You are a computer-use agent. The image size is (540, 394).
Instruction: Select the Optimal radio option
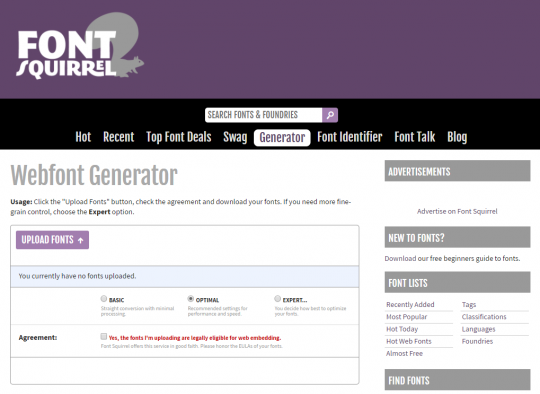click(190, 299)
